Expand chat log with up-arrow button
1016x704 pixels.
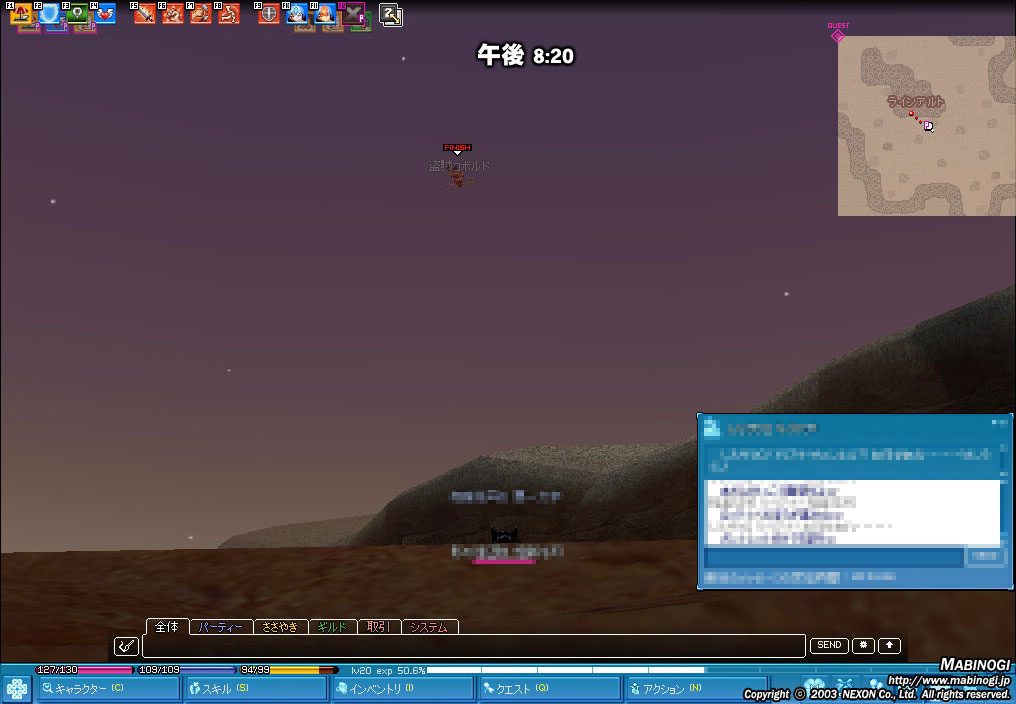click(x=889, y=646)
